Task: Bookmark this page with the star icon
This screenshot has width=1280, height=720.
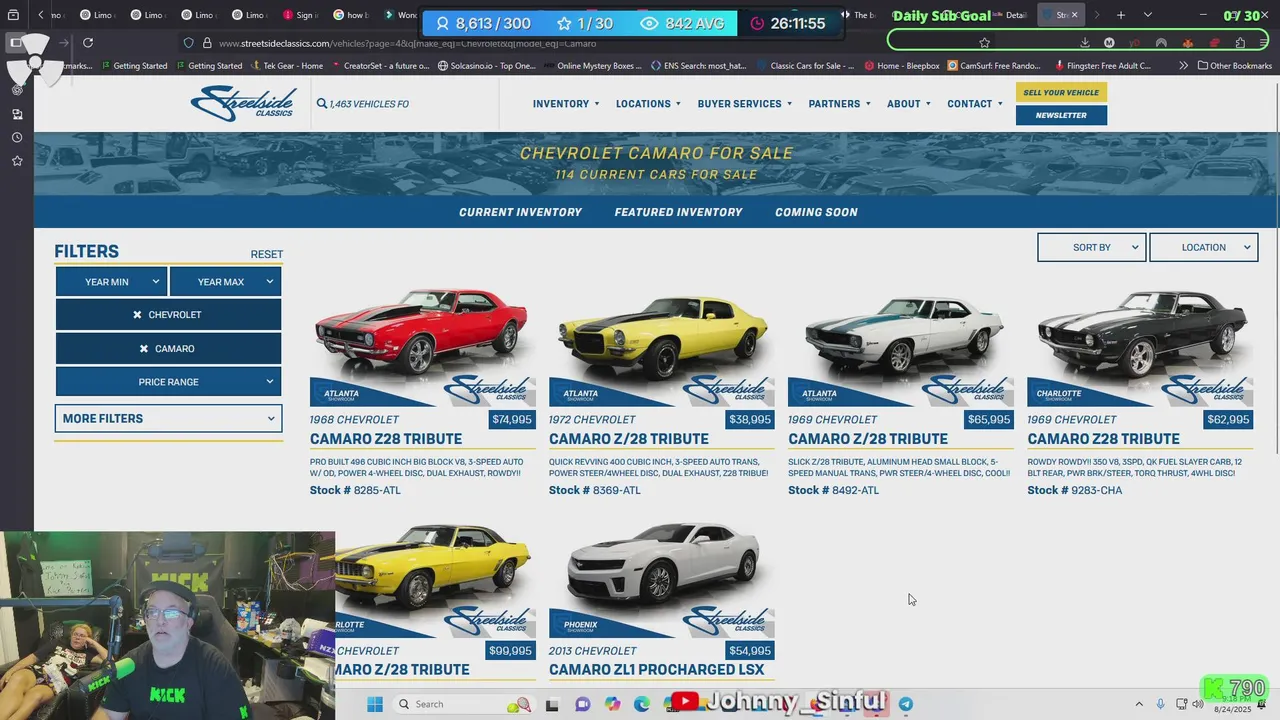Action: pos(985,43)
